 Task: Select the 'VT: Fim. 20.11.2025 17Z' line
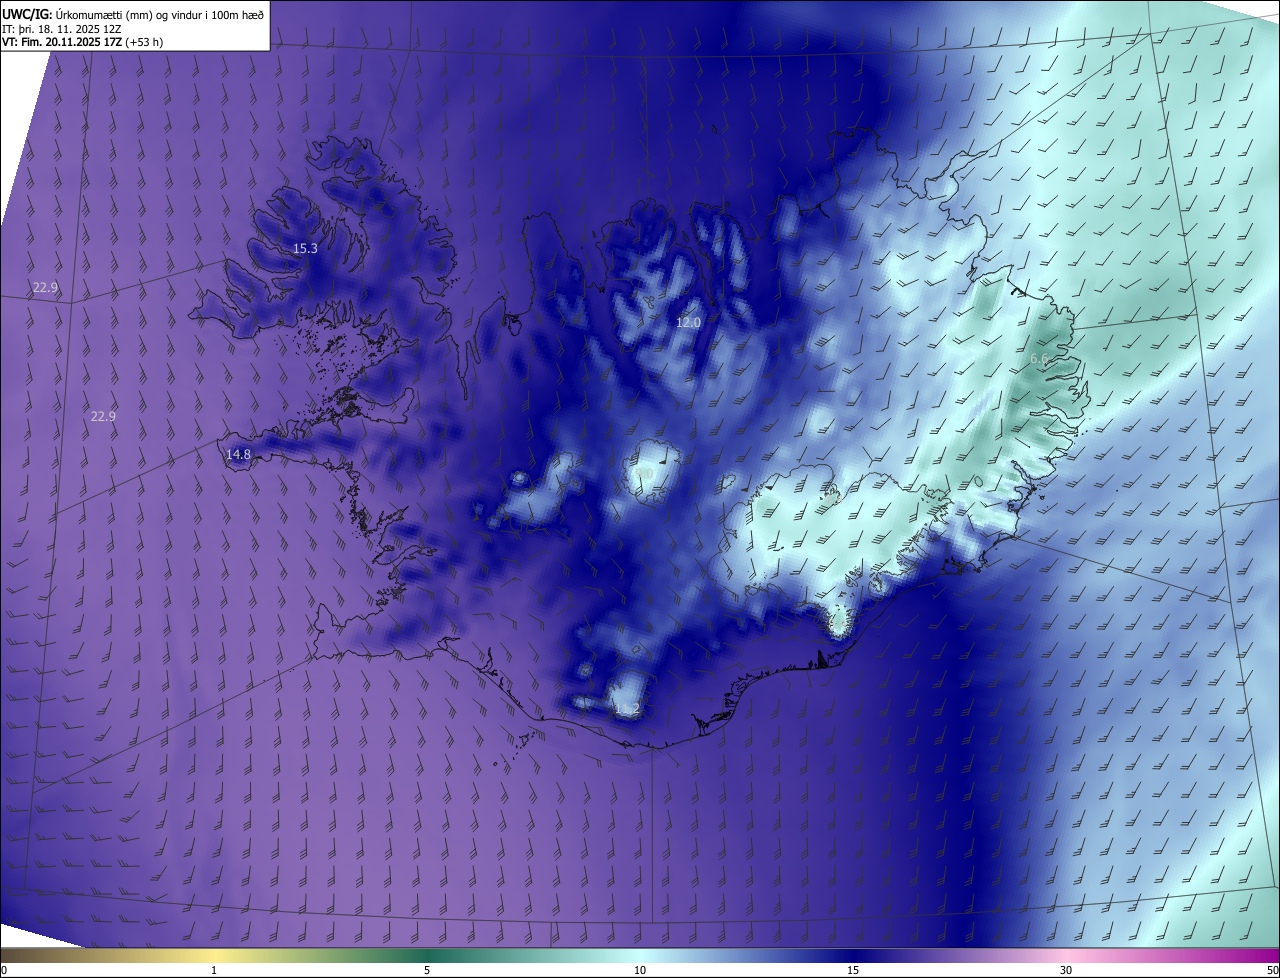[x=62, y=42]
